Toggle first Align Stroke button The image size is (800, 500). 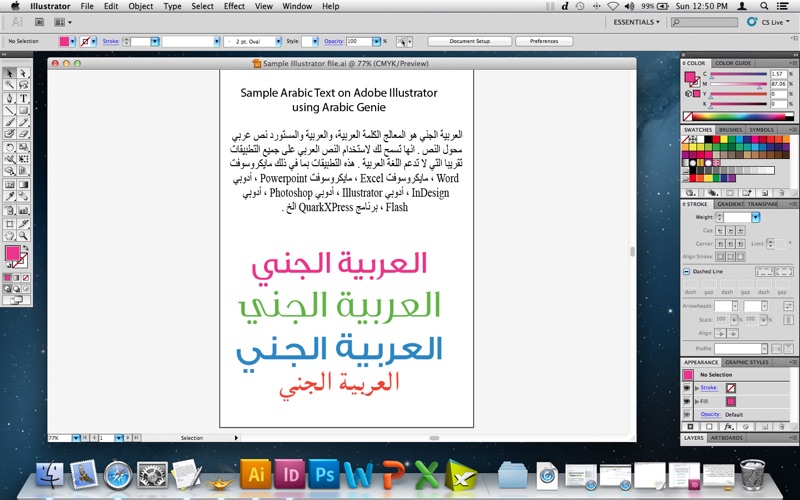(720, 257)
